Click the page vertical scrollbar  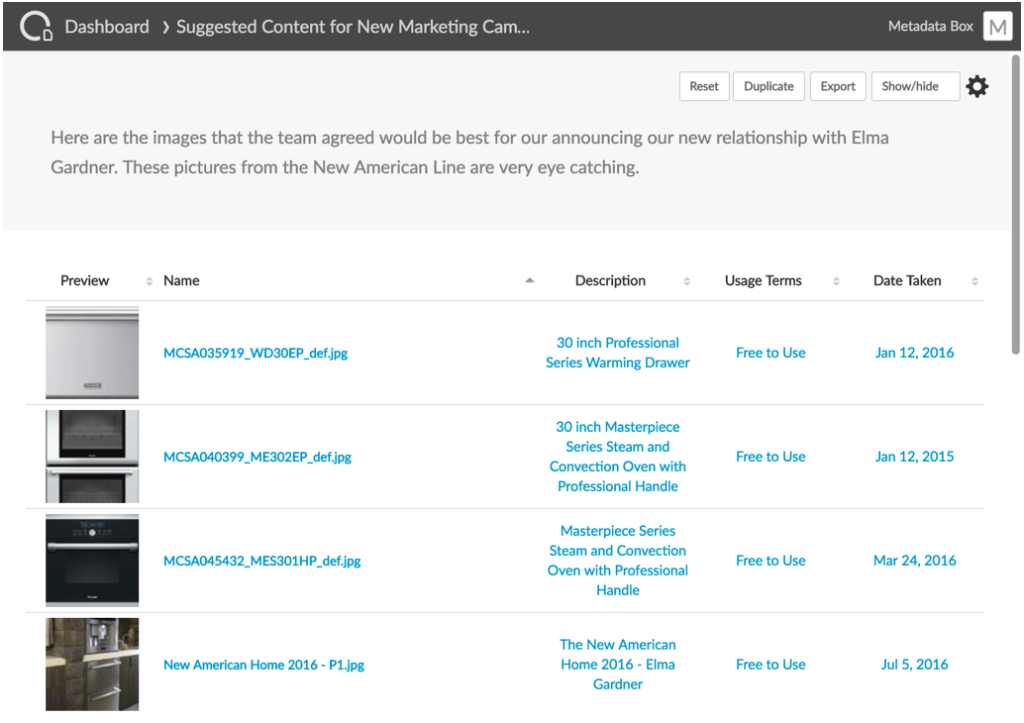point(1016,200)
